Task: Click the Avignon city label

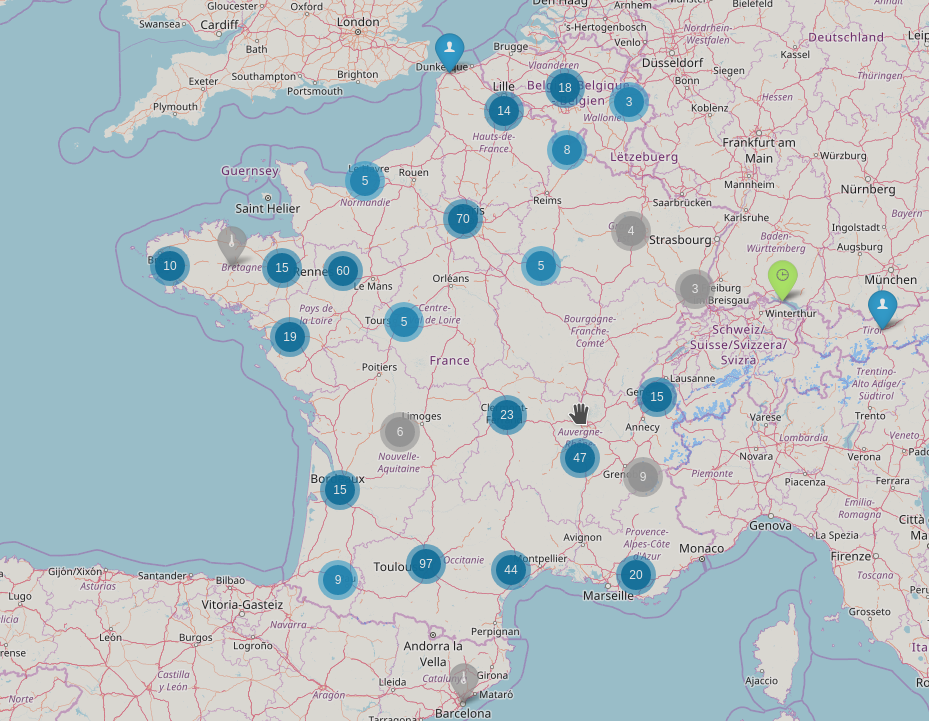Action: (x=582, y=538)
